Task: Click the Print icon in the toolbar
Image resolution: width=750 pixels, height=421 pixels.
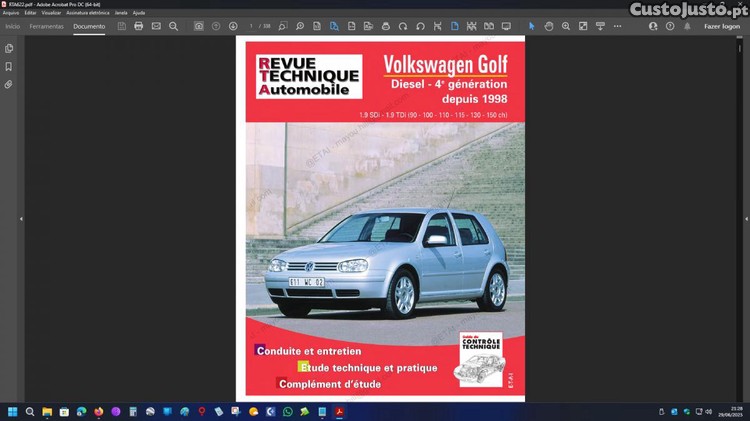Action: 139,26
